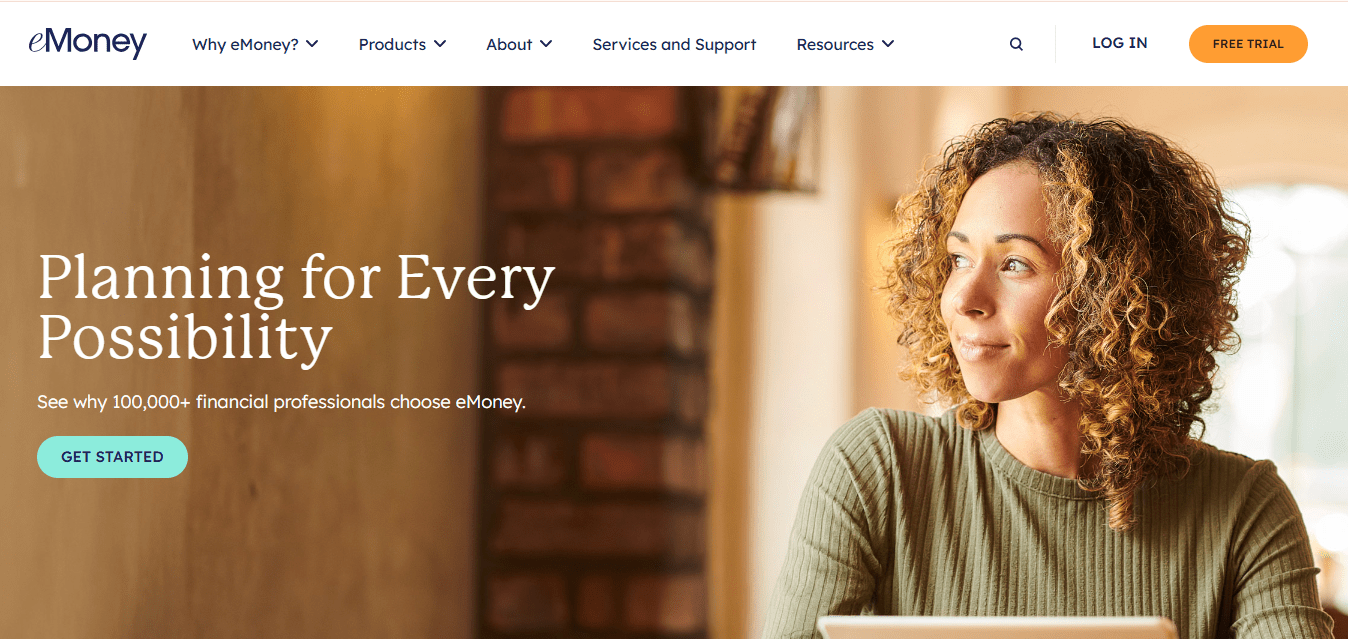
Task: Expand the About chevron arrow
Action: pyautogui.click(x=546, y=44)
